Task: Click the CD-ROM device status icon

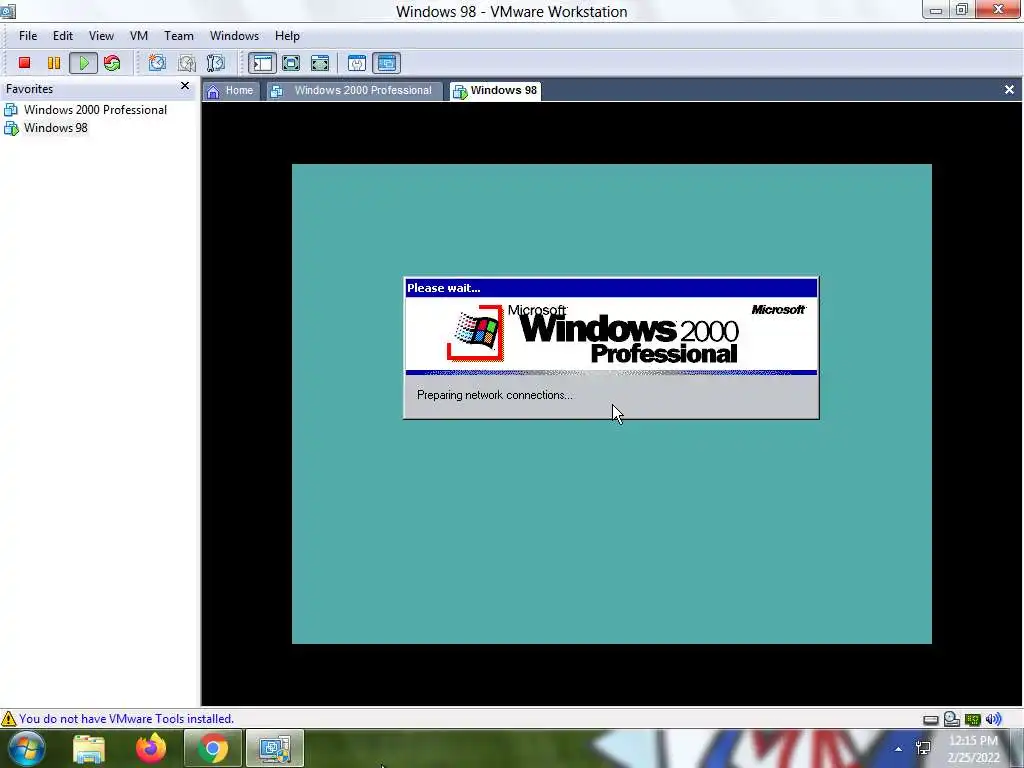Action: coord(952,719)
